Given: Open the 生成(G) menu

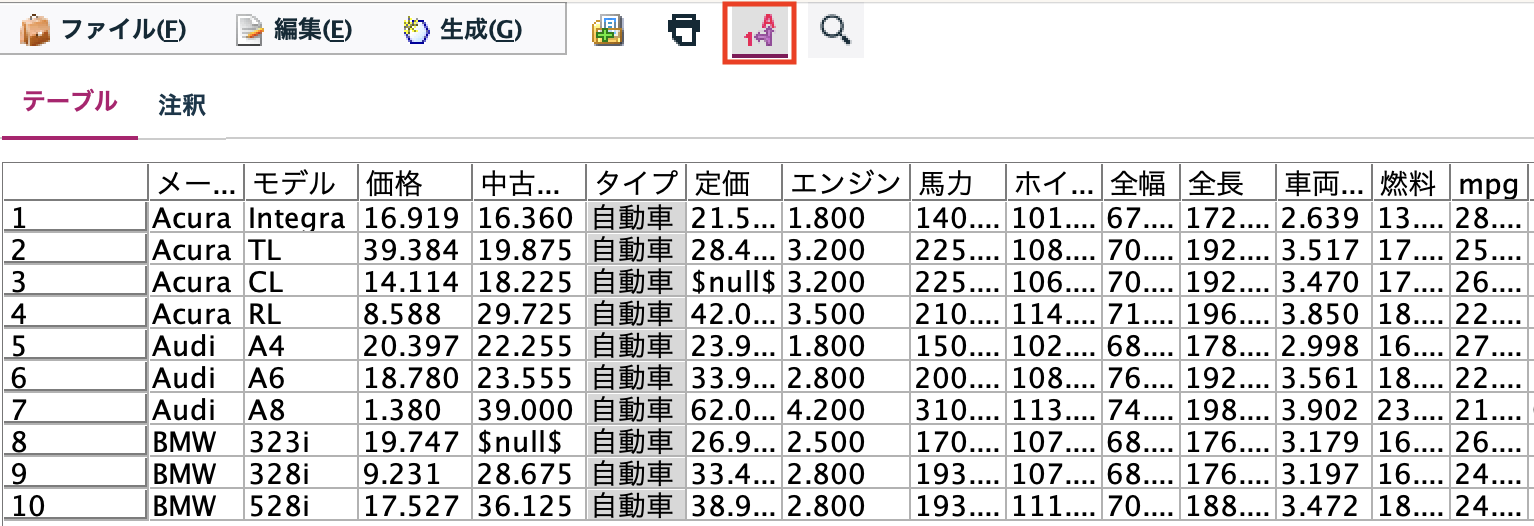Looking at the screenshot, I should tap(462, 30).
